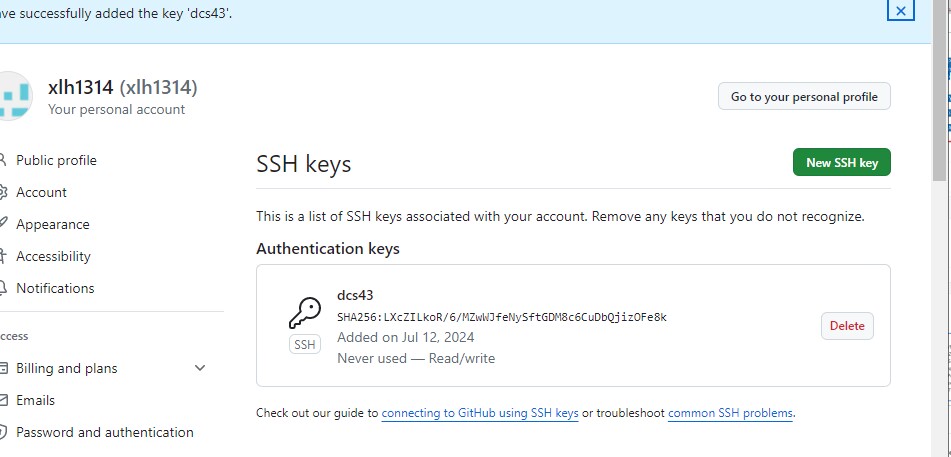The width and height of the screenshot is (951, 457).
Task: Click the shield icon beside Password and authentication
Action: [x=3, y=432]
